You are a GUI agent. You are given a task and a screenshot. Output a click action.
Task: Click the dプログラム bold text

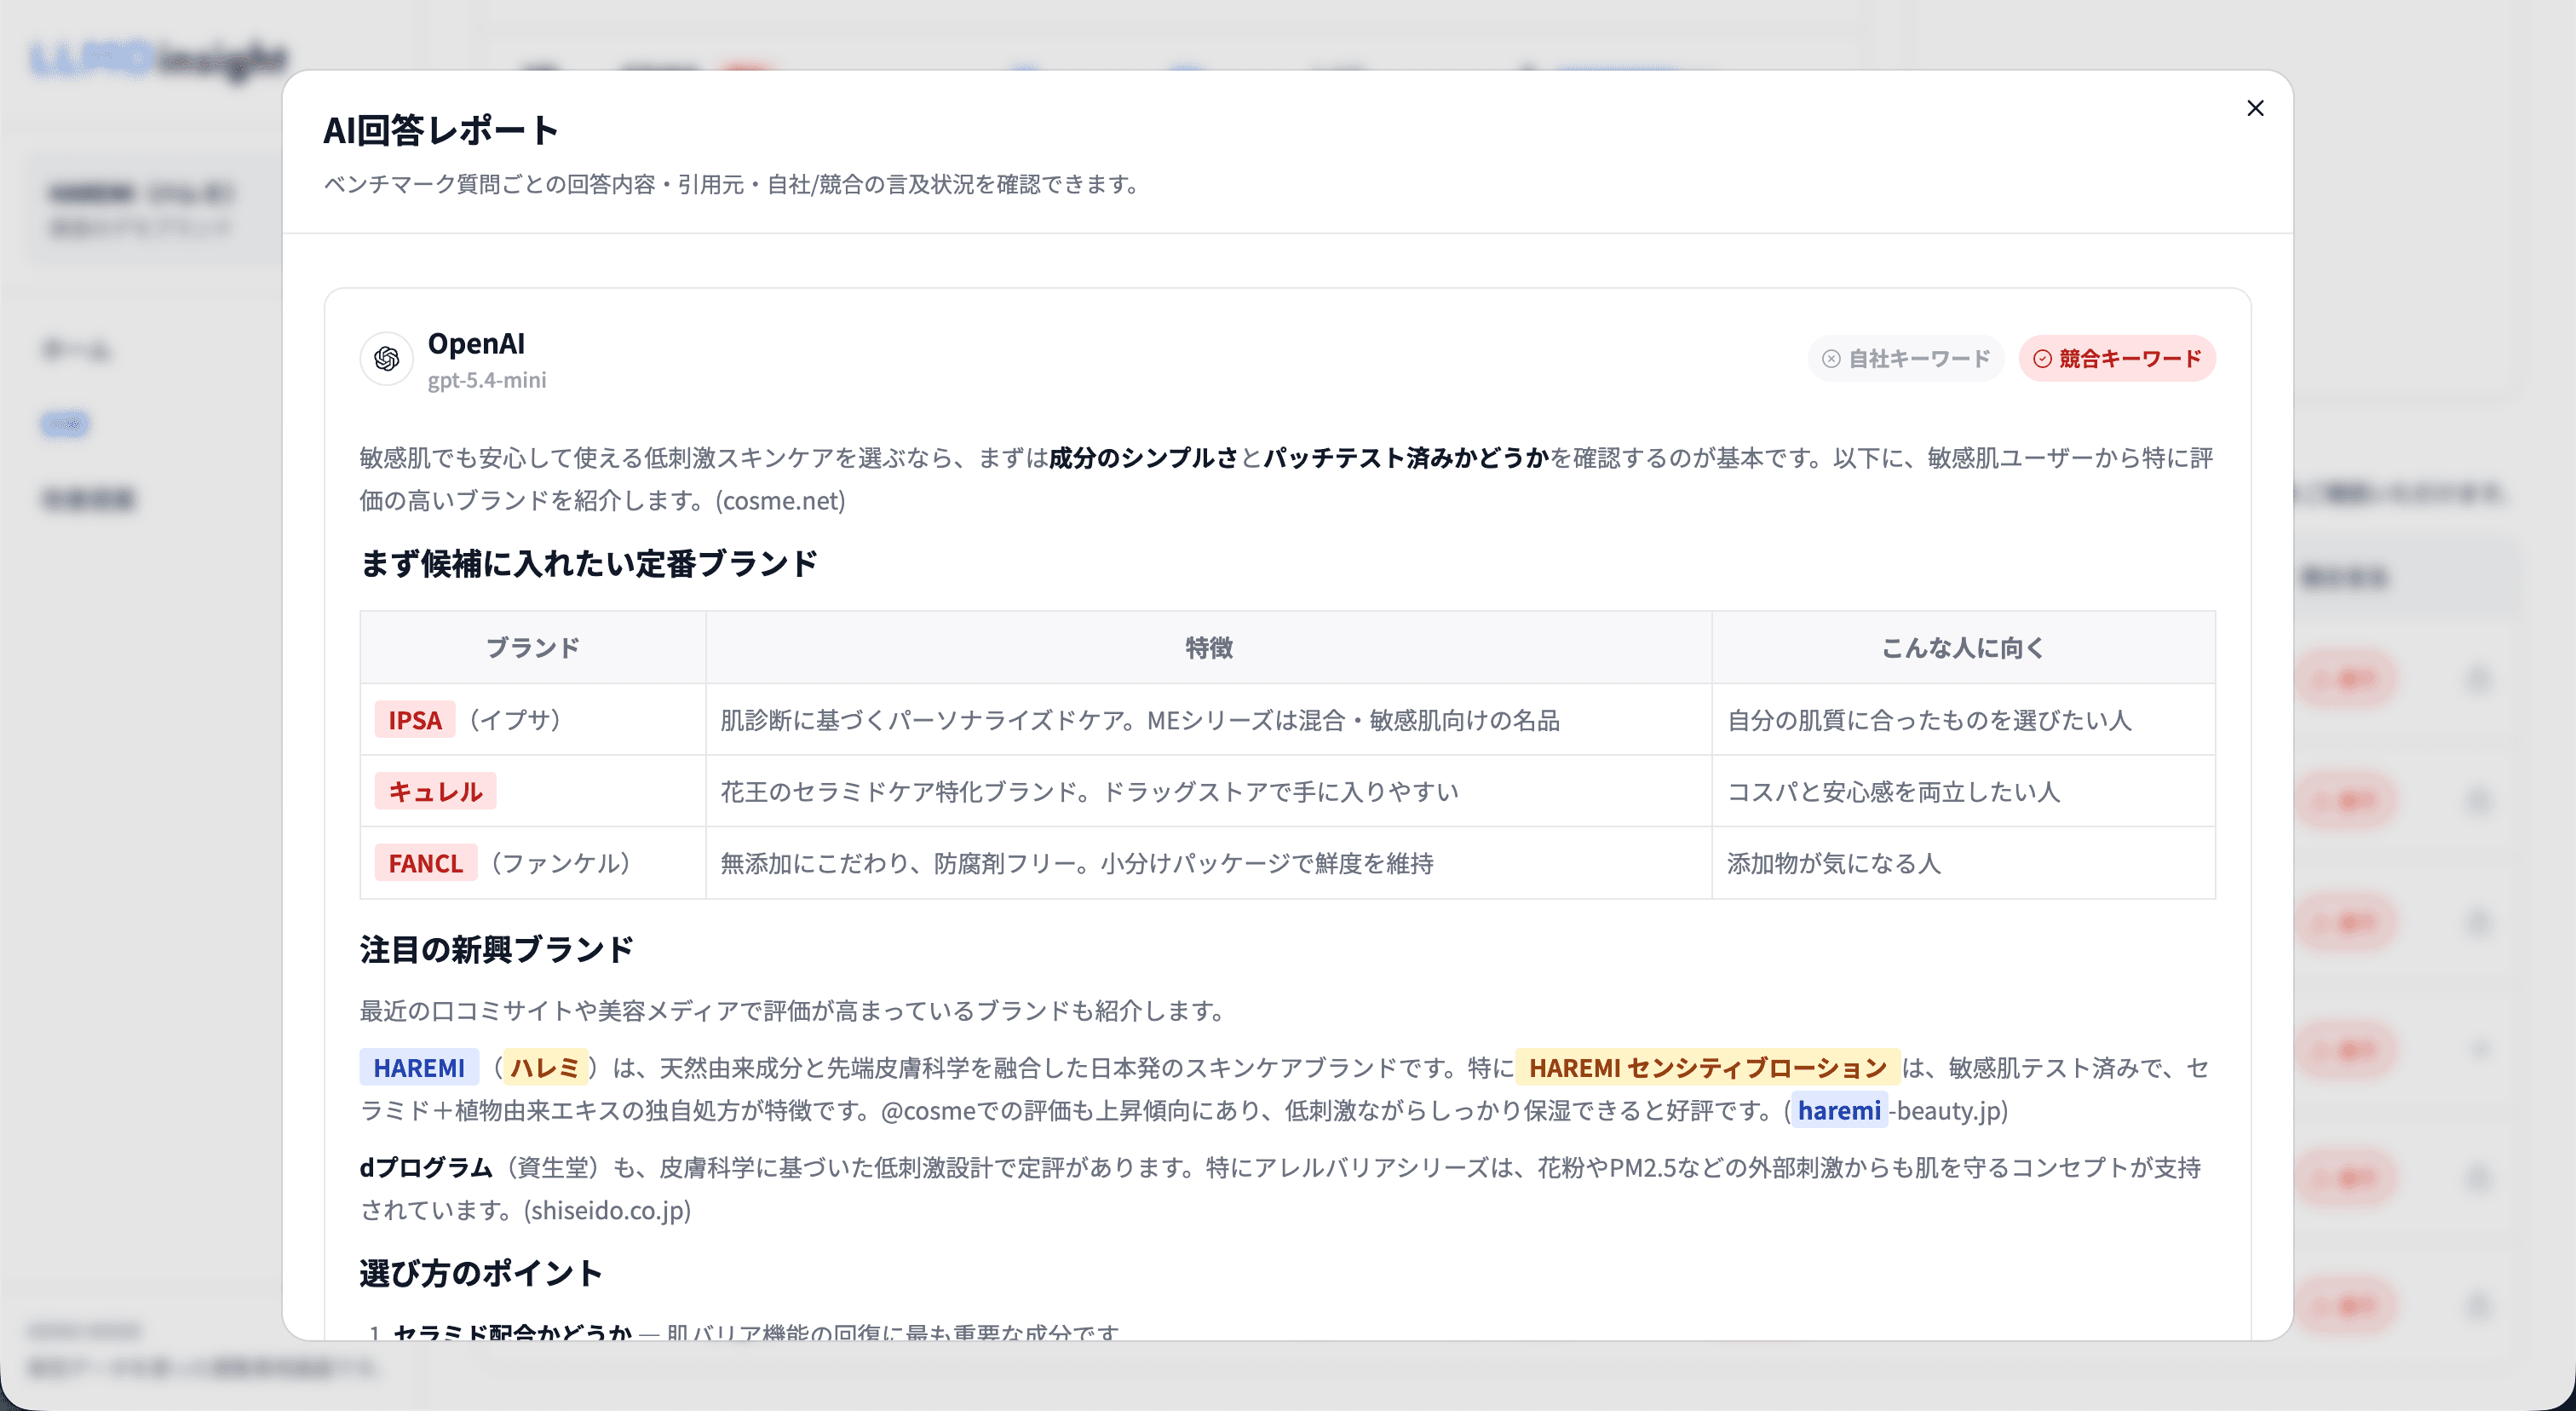(426, 1168)
